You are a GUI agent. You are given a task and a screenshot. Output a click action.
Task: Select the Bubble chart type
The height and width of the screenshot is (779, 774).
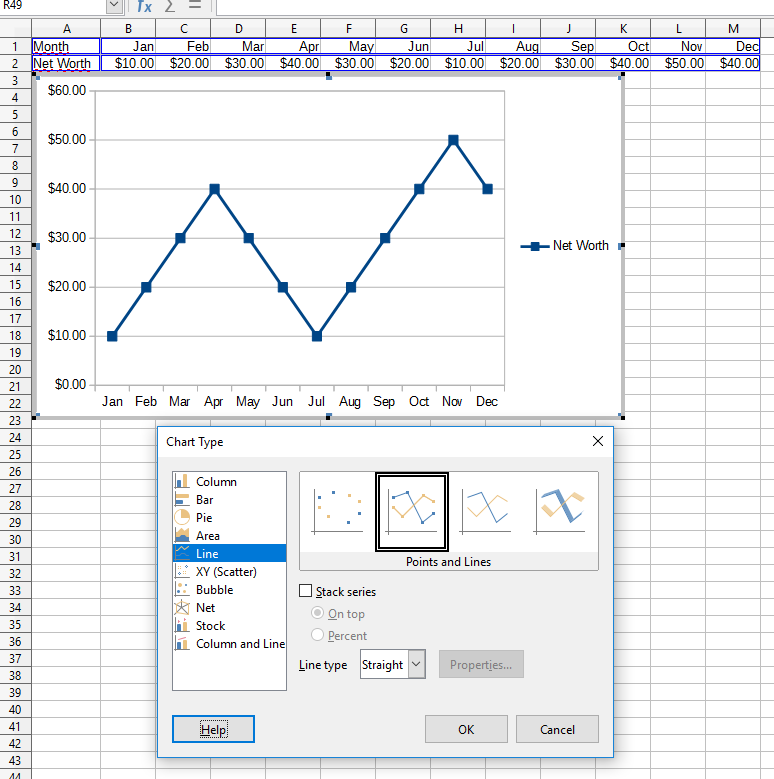tap(214, 590)
